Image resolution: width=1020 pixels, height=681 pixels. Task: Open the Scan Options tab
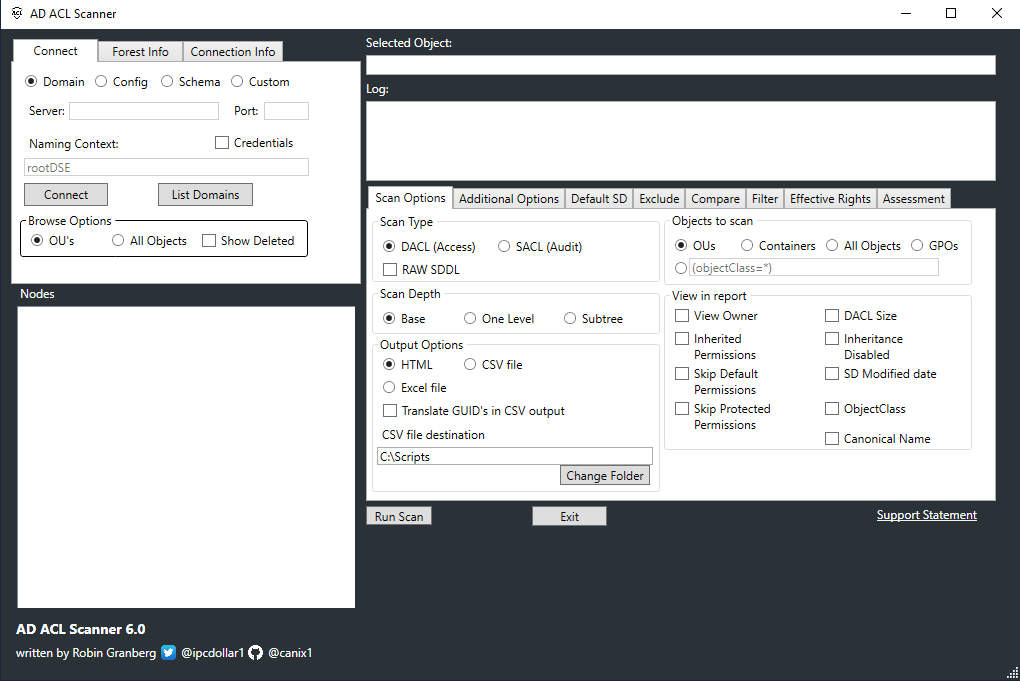[410, 198]
